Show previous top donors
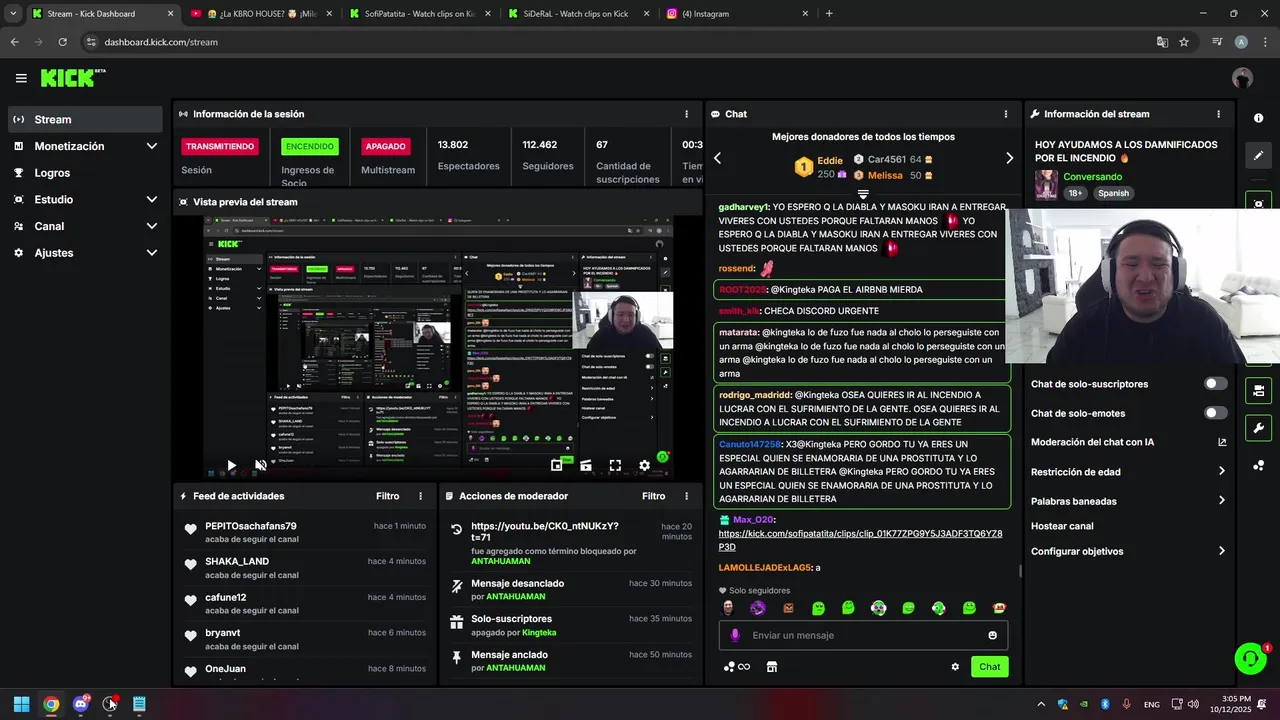Screen dimensions: 1280x720 (717, 158)
